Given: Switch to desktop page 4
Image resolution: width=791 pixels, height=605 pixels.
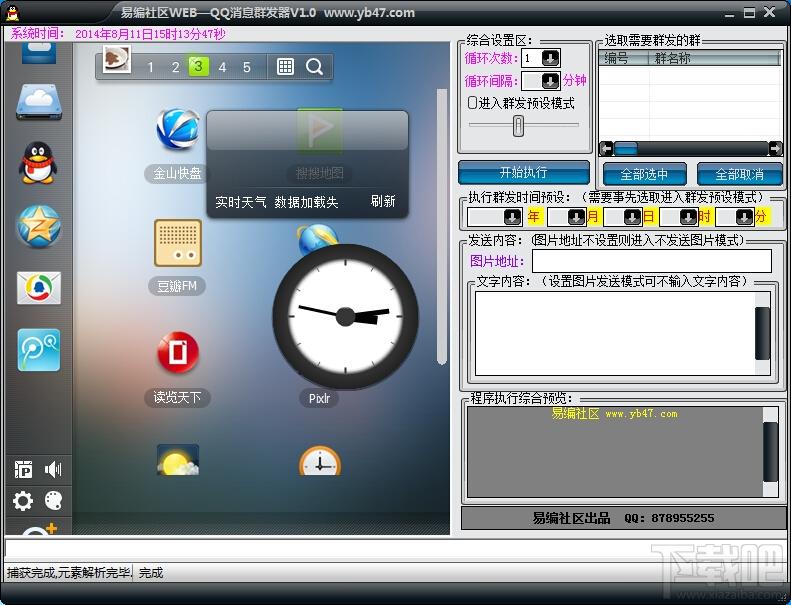Looking at the screenshot, I should (x=222, y=67).
